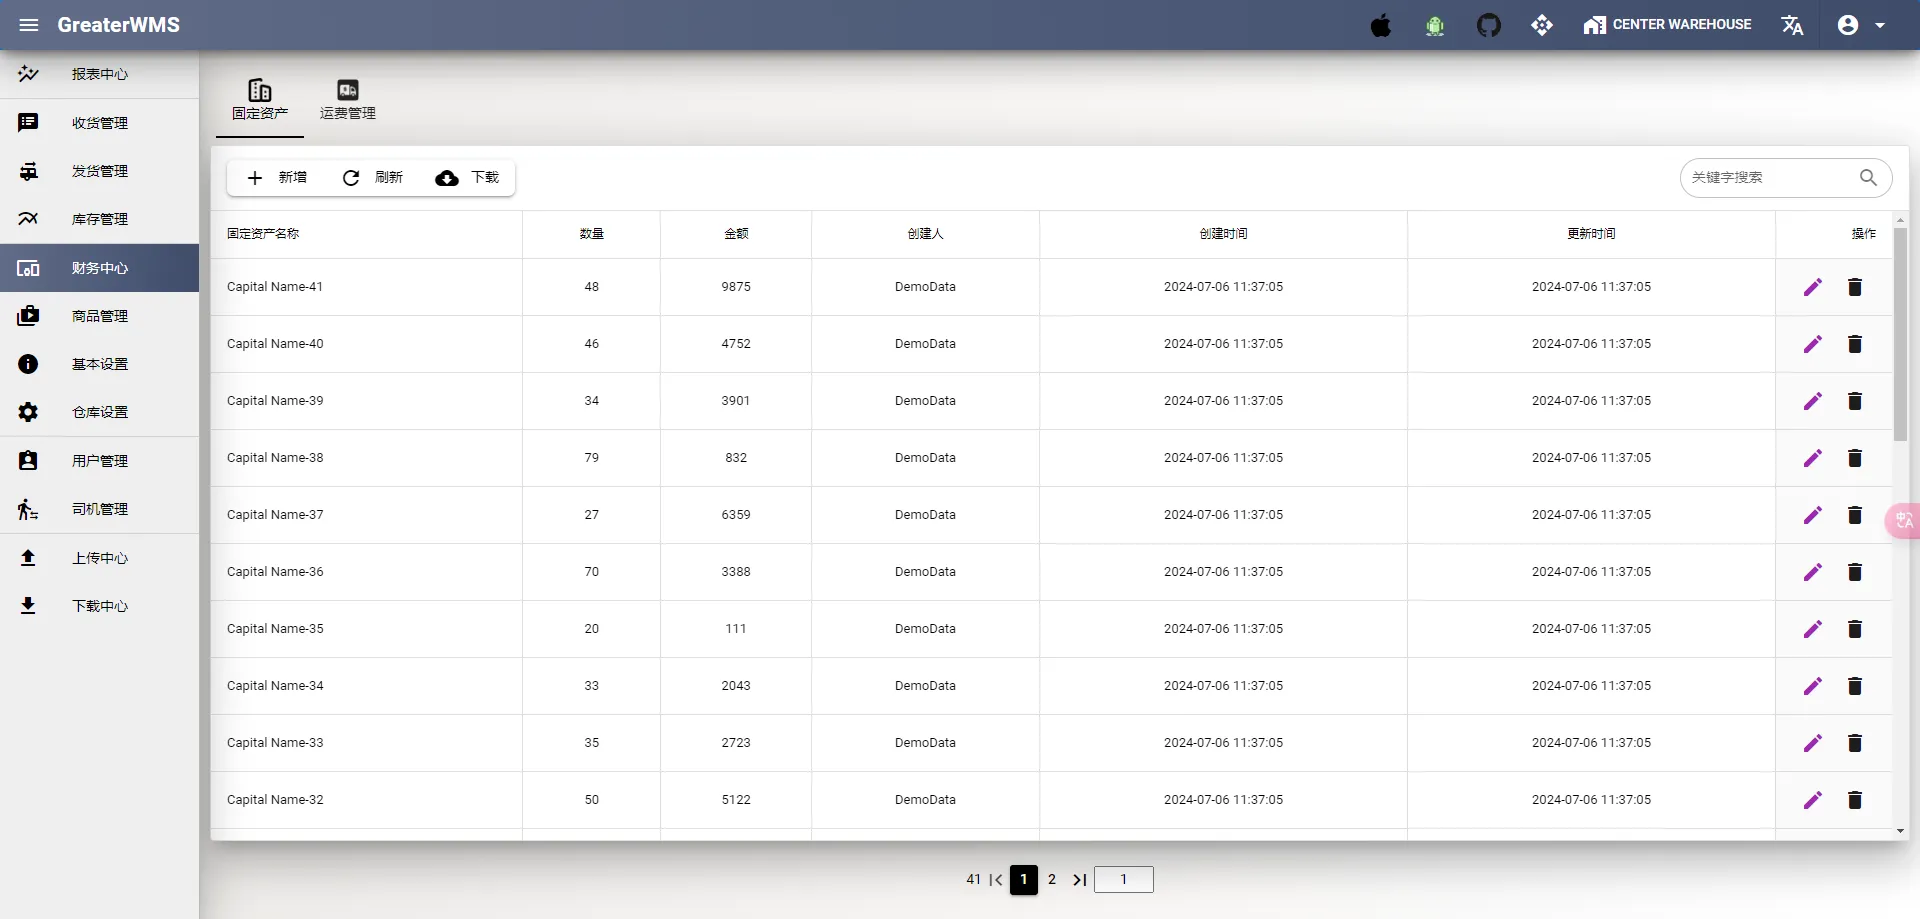The height and width of the screenshot is (919, 1920).
Task: Delete Capital Name-39 row
Action: 1855,401
